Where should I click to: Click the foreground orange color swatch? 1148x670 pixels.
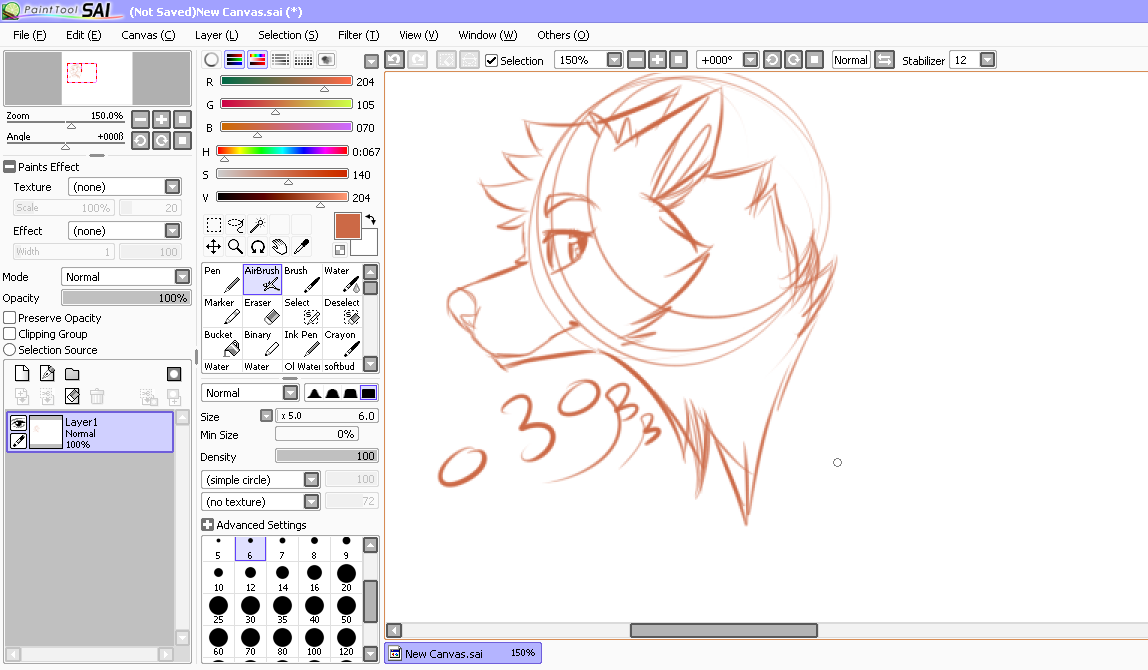coord(348,226)
